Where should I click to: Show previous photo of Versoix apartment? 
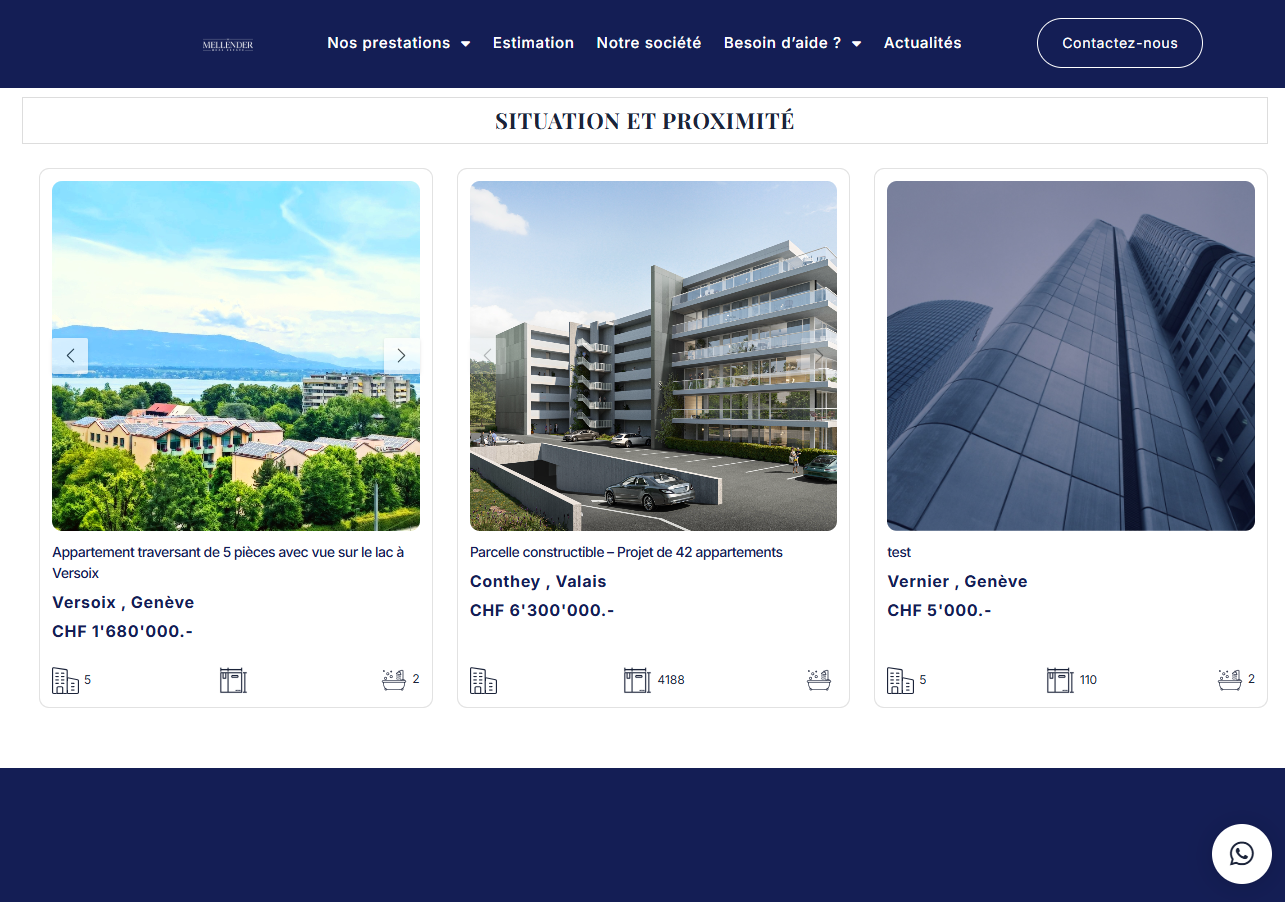click(x=70, y=356)
